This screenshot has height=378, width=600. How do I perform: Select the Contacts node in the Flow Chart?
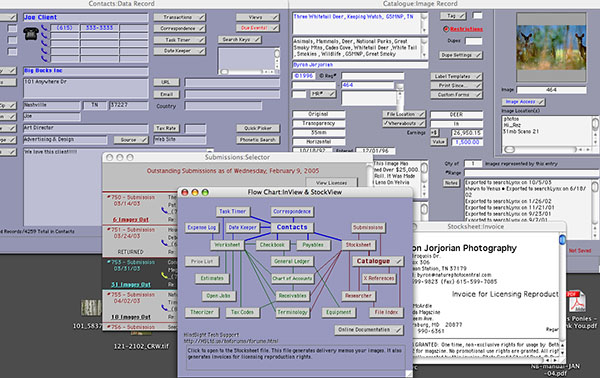coord(292,227)
